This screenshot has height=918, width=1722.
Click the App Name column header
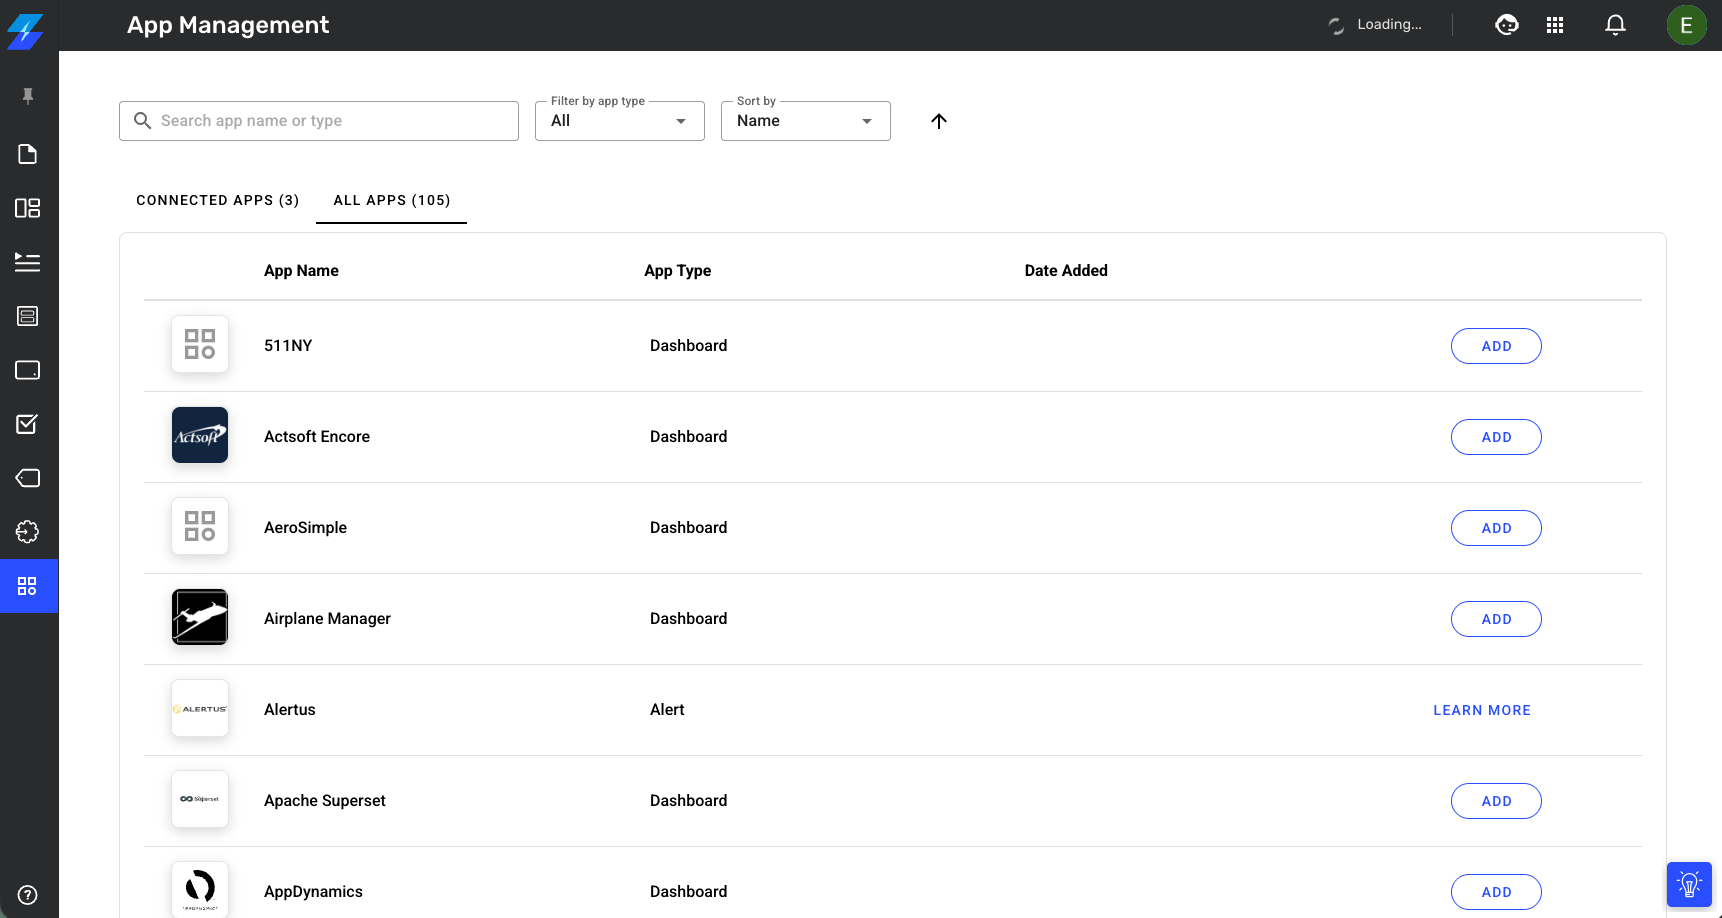point(301,271)
